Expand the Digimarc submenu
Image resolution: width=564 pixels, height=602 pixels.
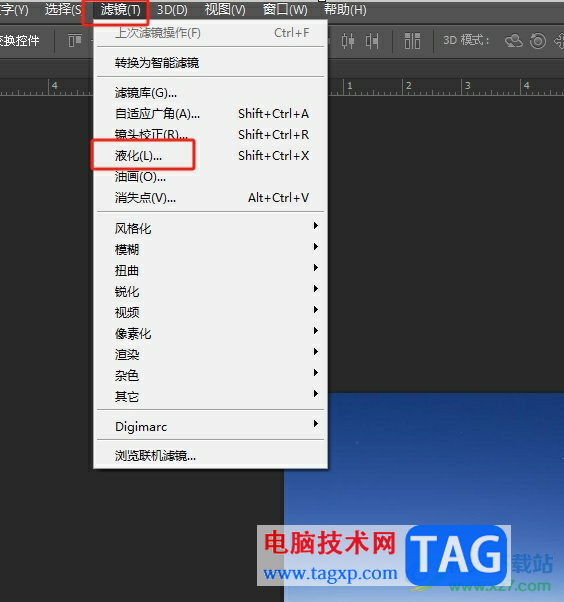point(210,426)
